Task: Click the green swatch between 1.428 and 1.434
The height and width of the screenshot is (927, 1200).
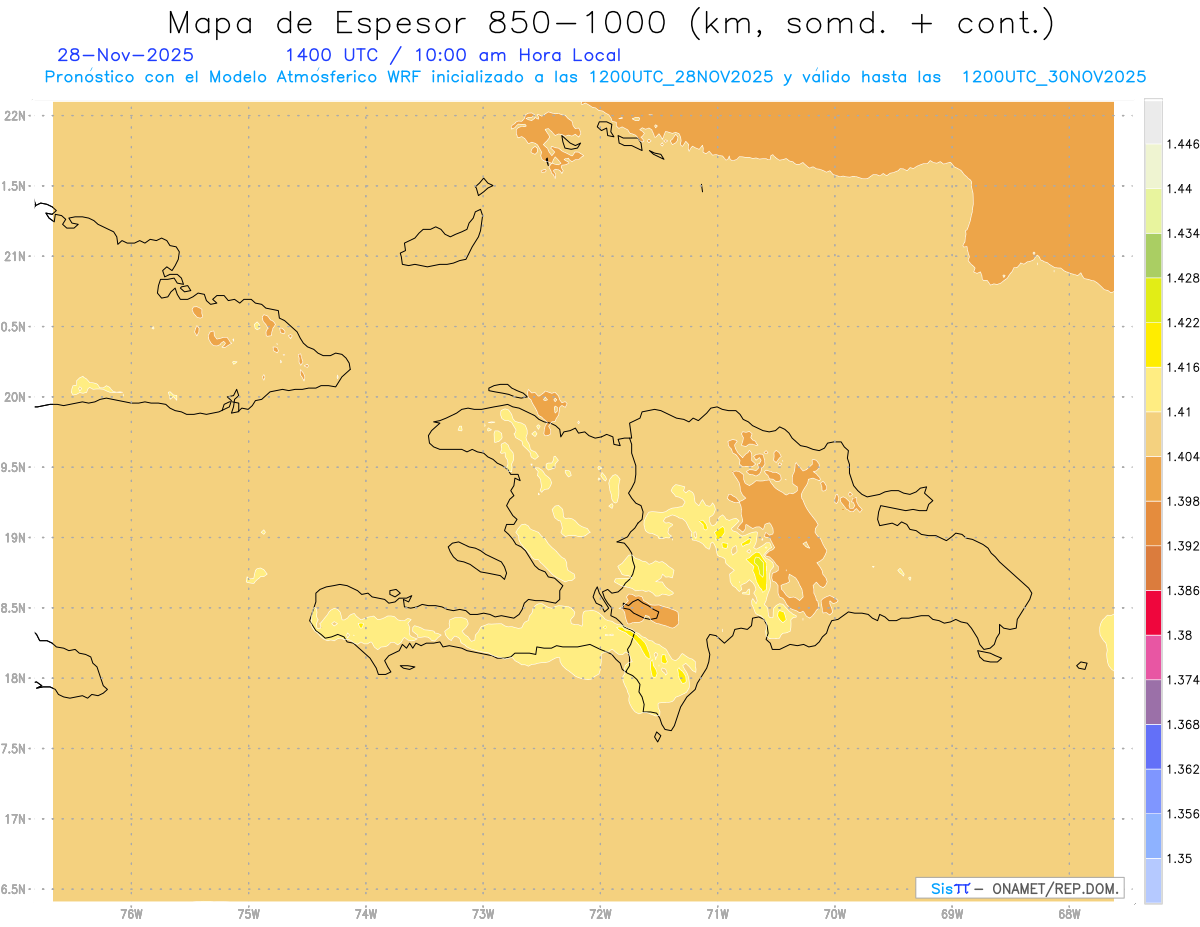Action: [x=1153, y=255]
